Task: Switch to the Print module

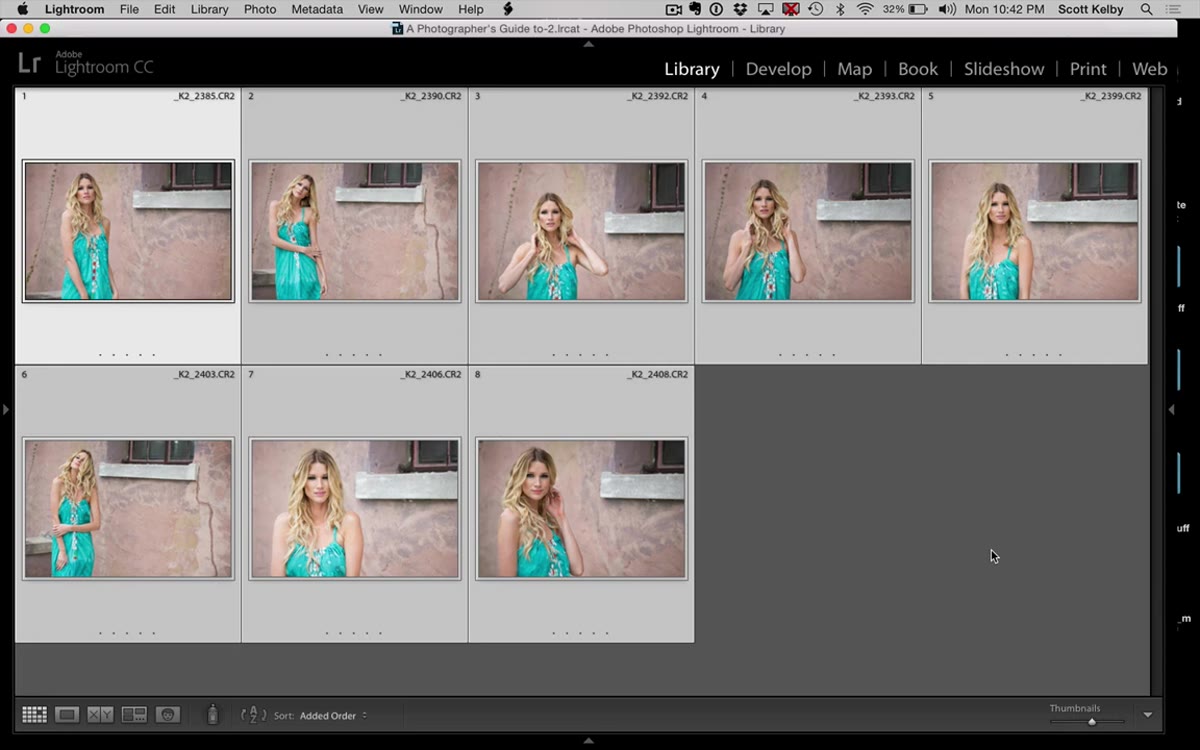Action: pos(1088,69)
